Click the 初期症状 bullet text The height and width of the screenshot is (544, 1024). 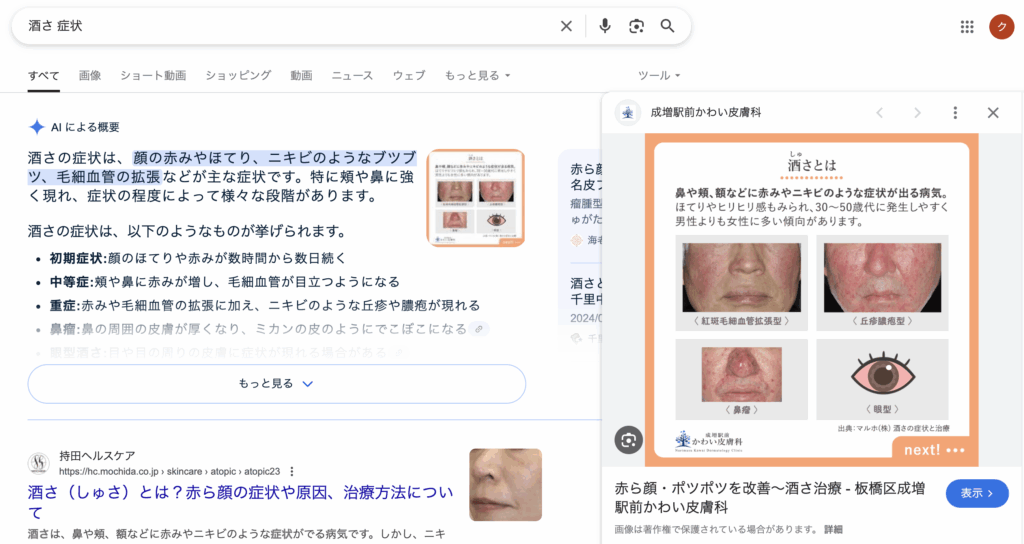pyautogui.click(x=198, y=259)
